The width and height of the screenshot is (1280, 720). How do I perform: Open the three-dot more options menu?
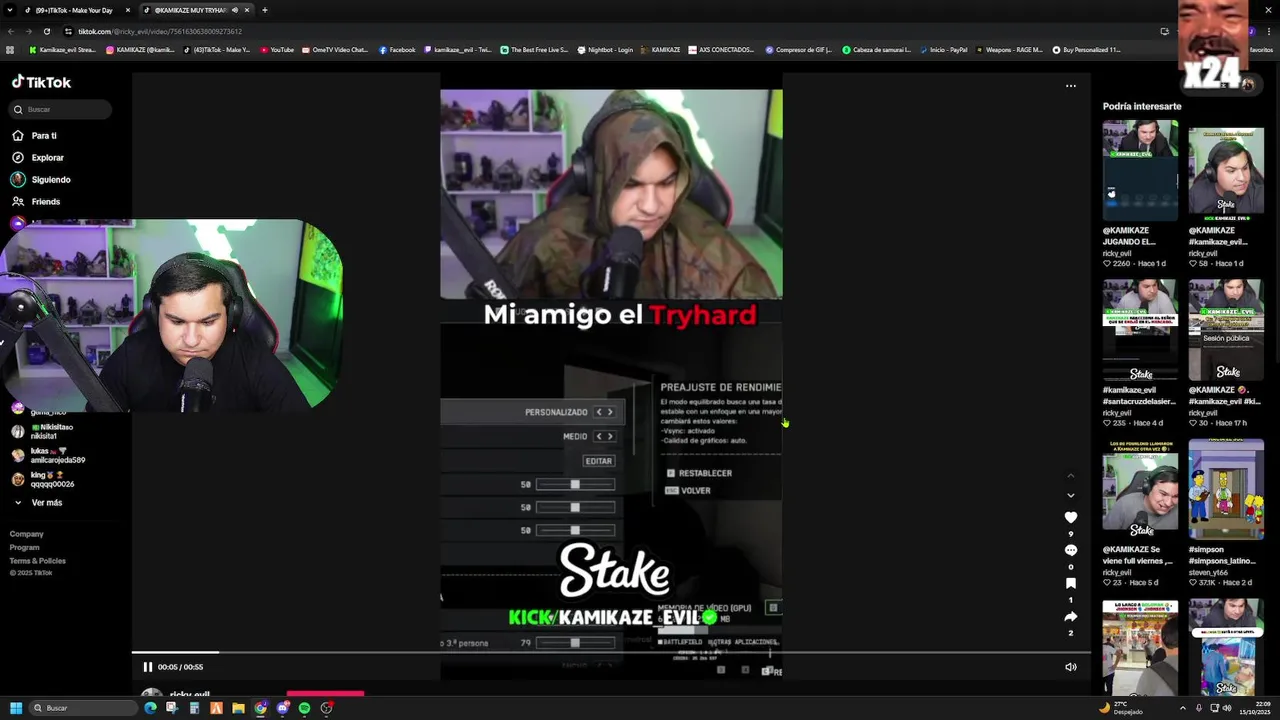point(1070,86)
